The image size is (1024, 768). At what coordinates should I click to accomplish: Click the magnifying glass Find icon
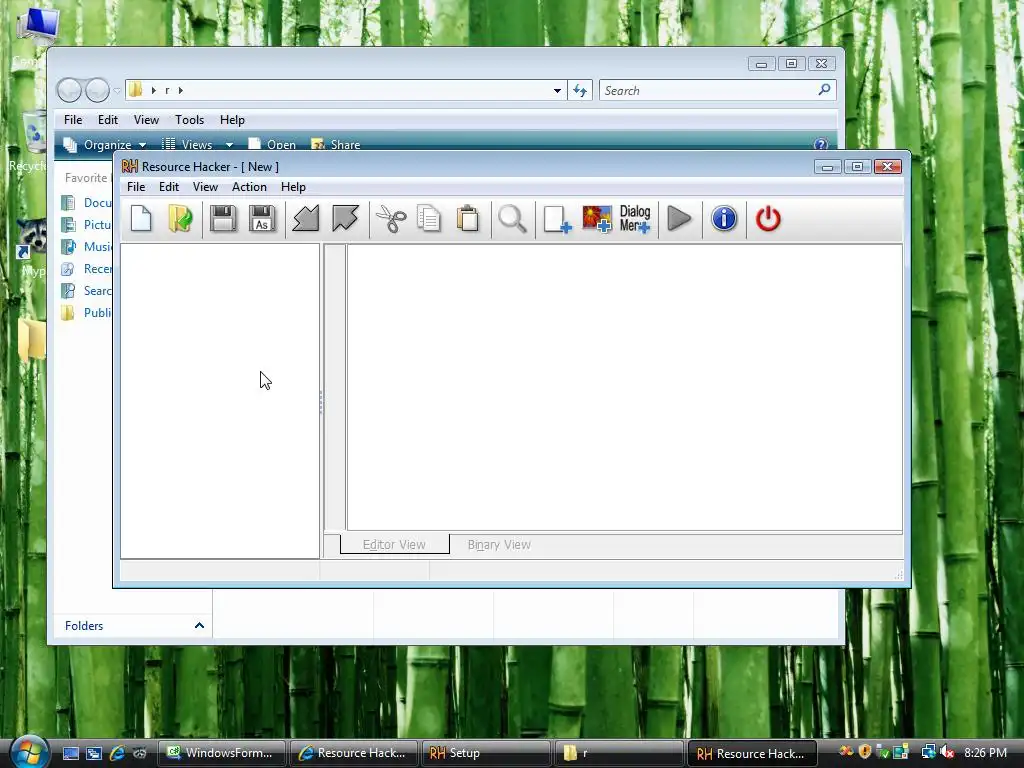512,219
